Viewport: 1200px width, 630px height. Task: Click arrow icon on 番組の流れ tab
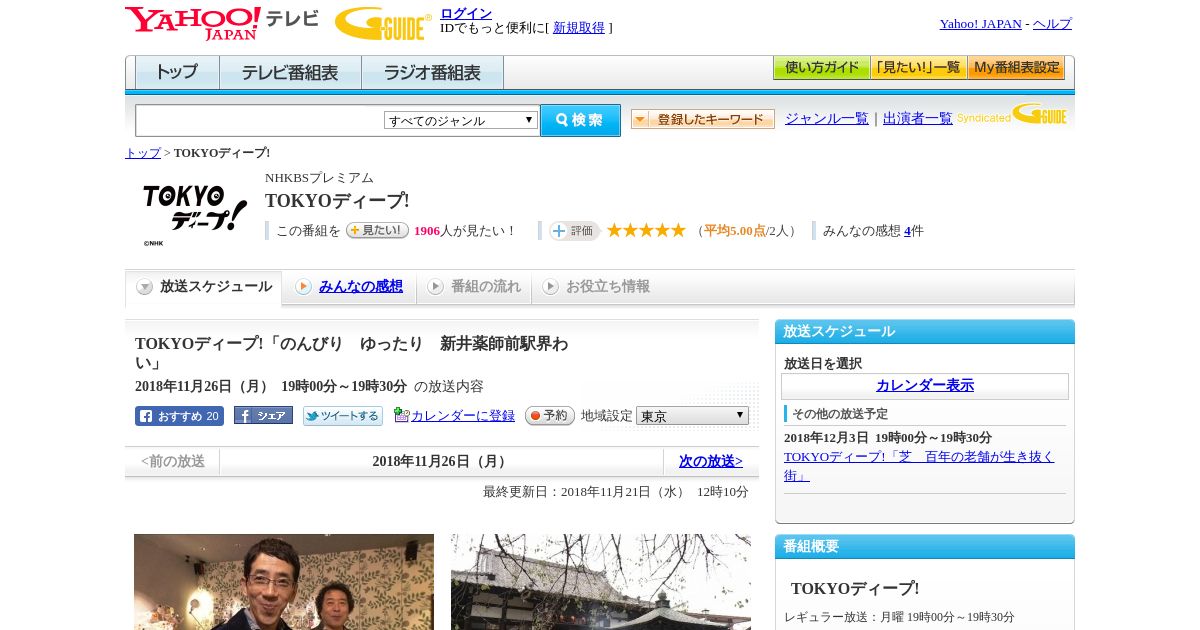[435, 287]
